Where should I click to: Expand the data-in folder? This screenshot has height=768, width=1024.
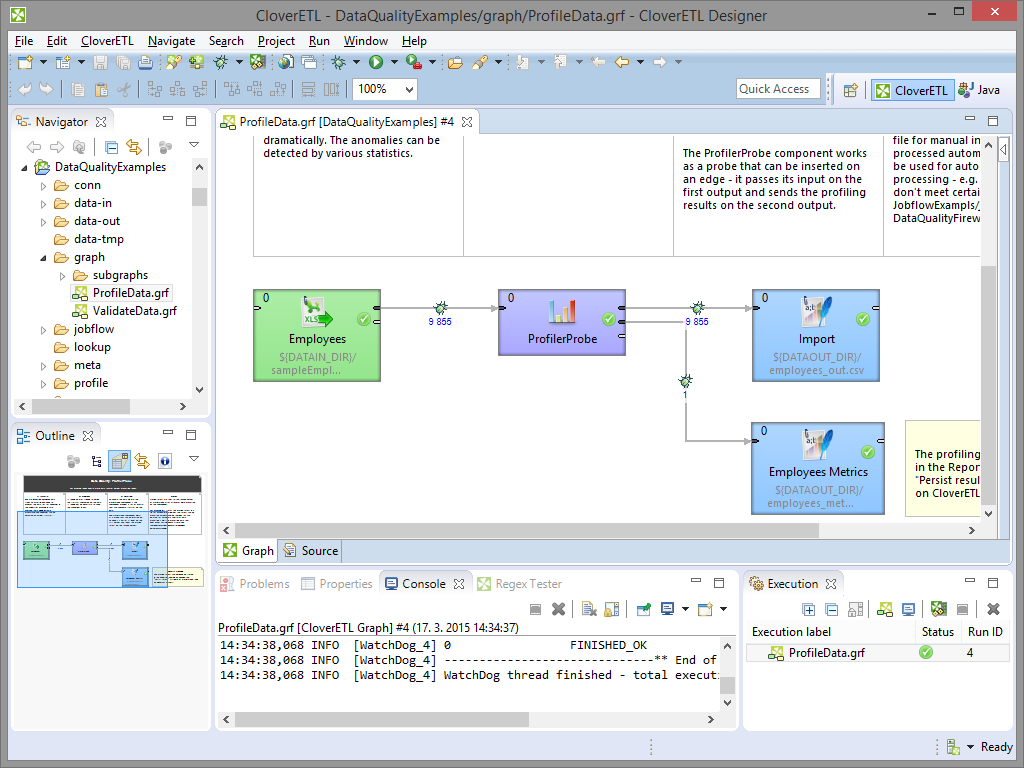coord(43,204)
